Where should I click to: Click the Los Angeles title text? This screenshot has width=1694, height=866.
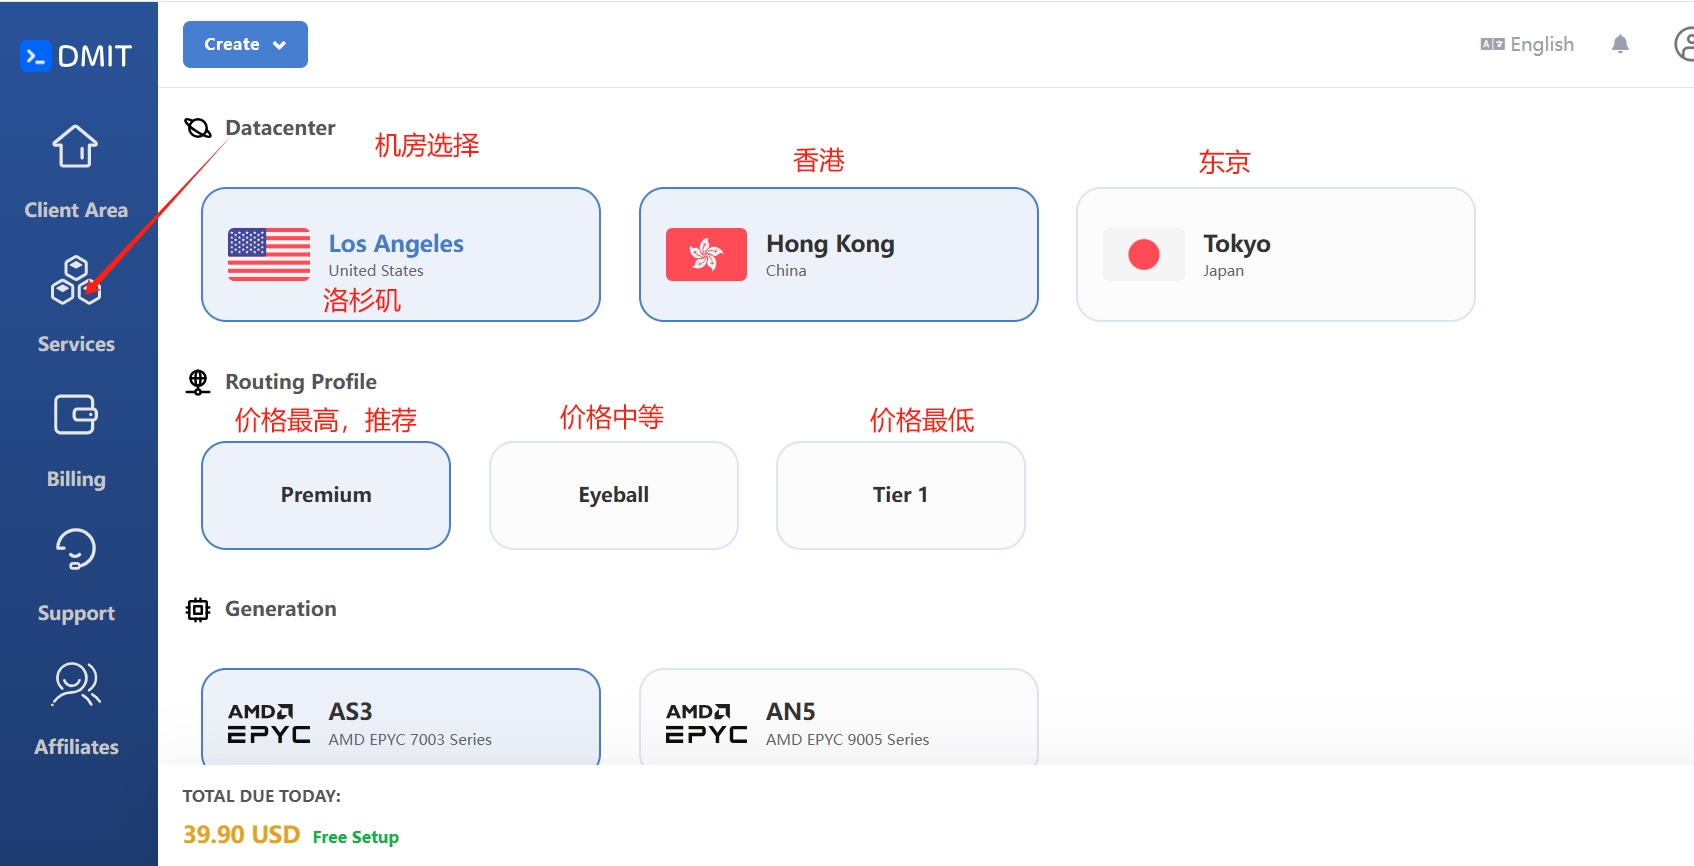396,244
